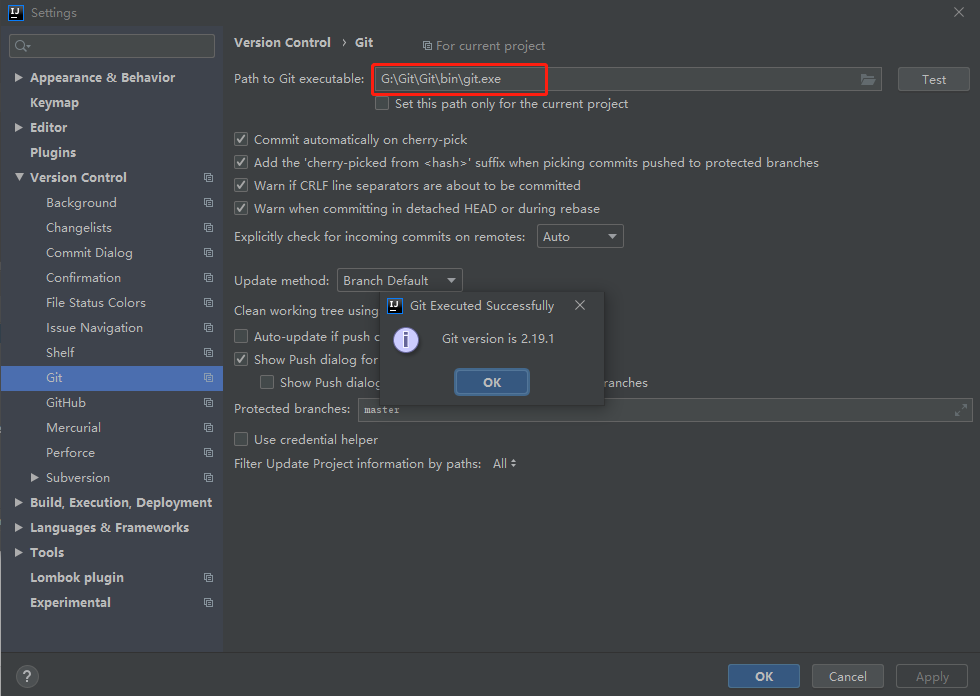Screen dimensions: 980x696
Task: Open Experimental settings page
Action: coord(70,602)
